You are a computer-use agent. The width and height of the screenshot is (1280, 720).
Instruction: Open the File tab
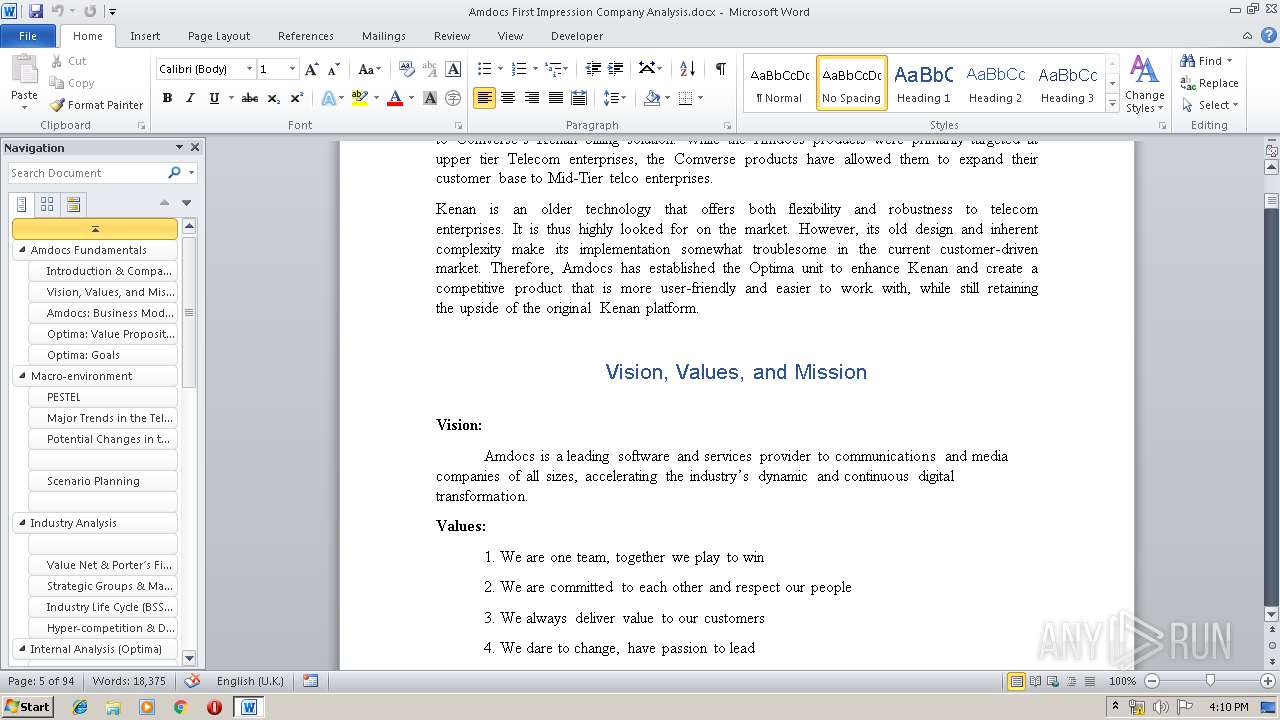(28, 36)
